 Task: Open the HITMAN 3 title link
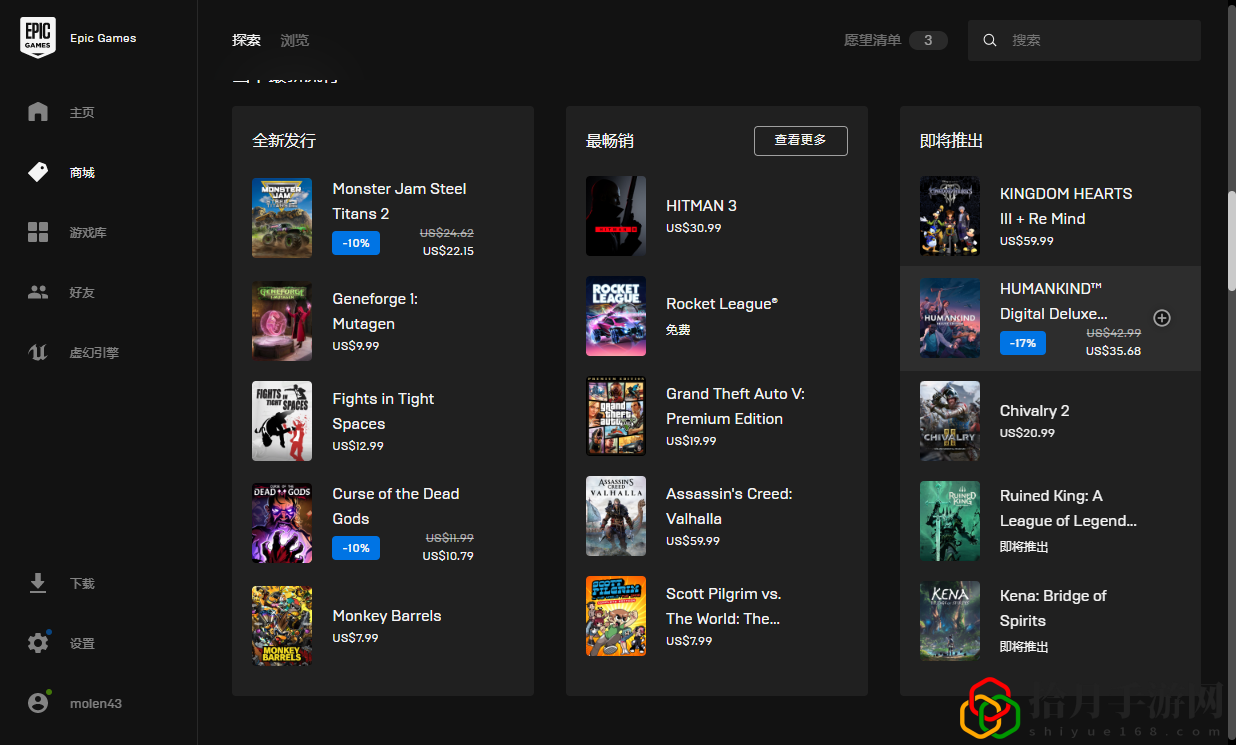click(x=701, y=205)
